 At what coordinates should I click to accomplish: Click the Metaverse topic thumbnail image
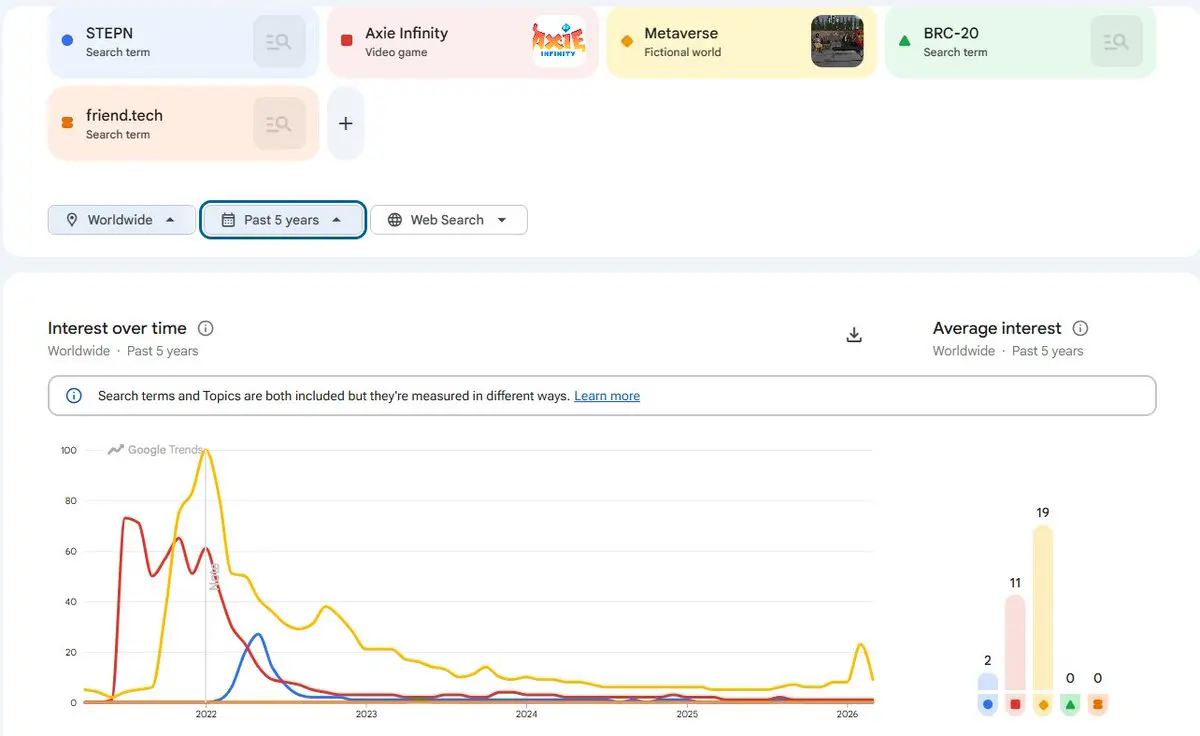pos(837,42)
